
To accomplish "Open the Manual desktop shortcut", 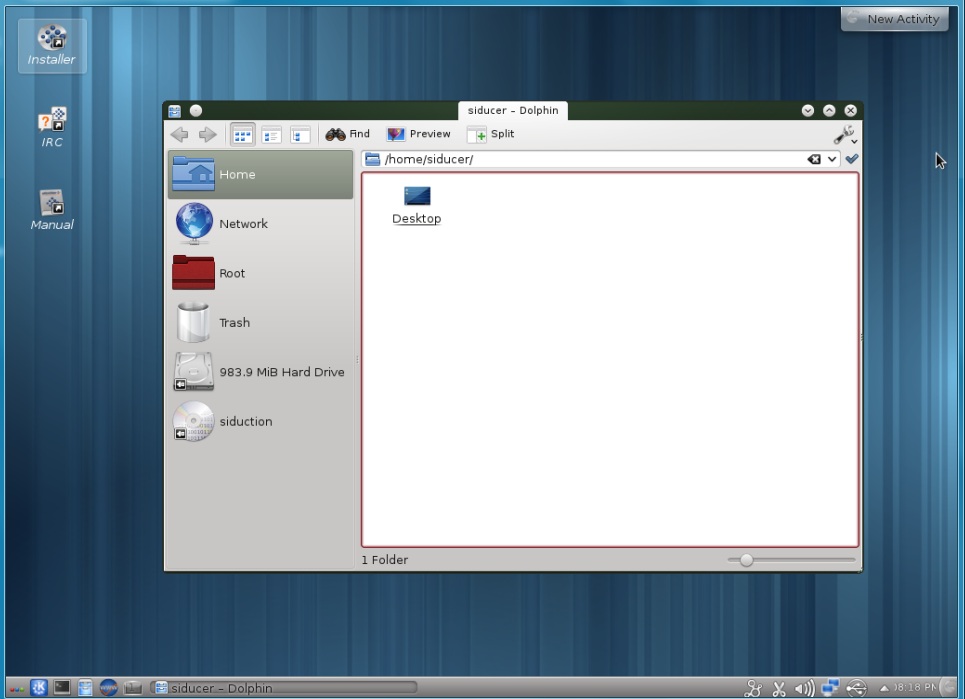I will (52, 210).
